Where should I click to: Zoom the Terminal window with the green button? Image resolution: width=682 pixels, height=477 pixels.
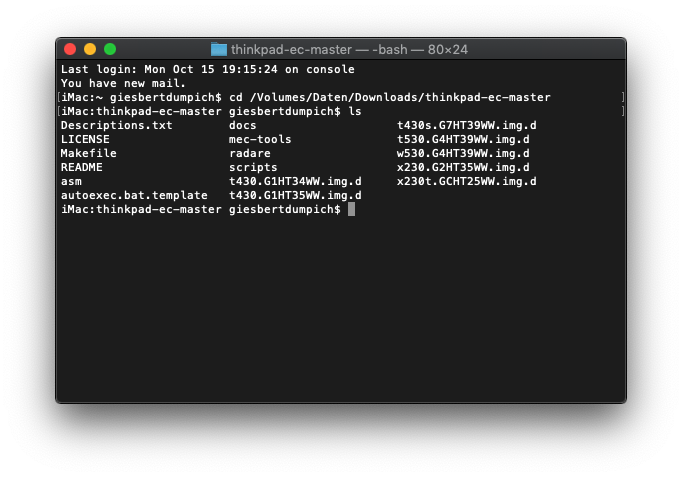(x=110, y=49)
